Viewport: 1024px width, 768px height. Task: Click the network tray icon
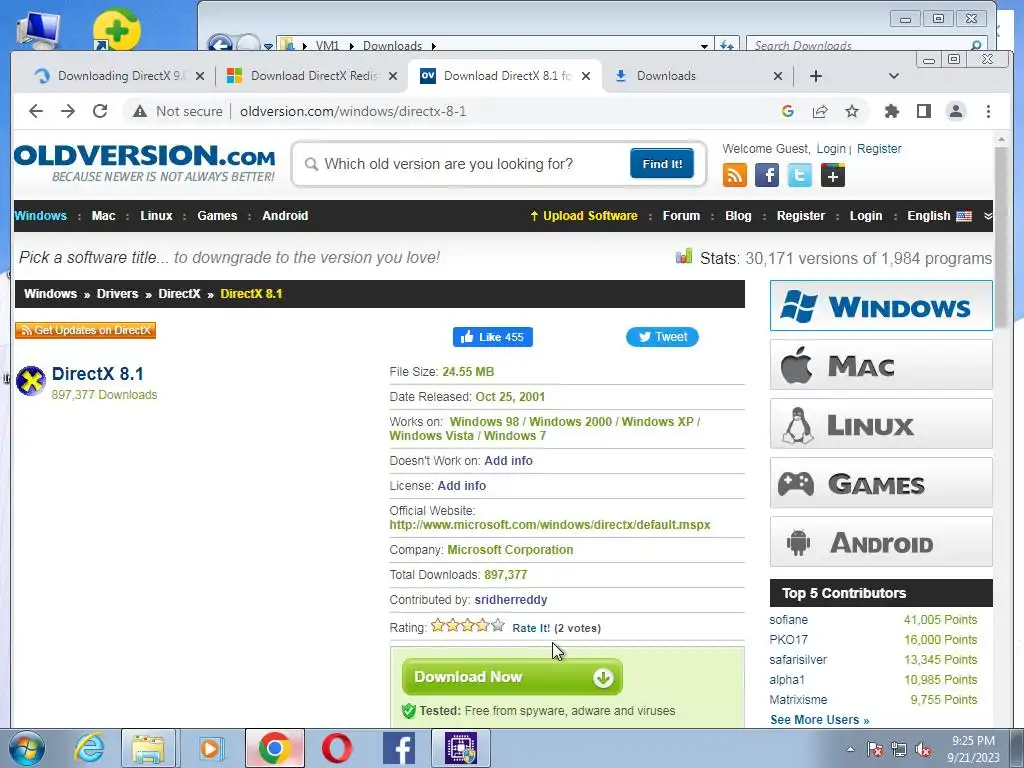pos(899,750)
